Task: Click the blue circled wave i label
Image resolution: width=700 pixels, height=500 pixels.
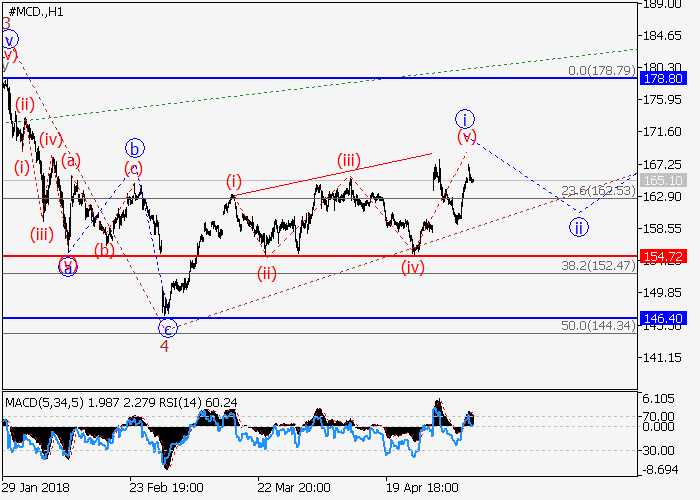Action: coord(464,117)
